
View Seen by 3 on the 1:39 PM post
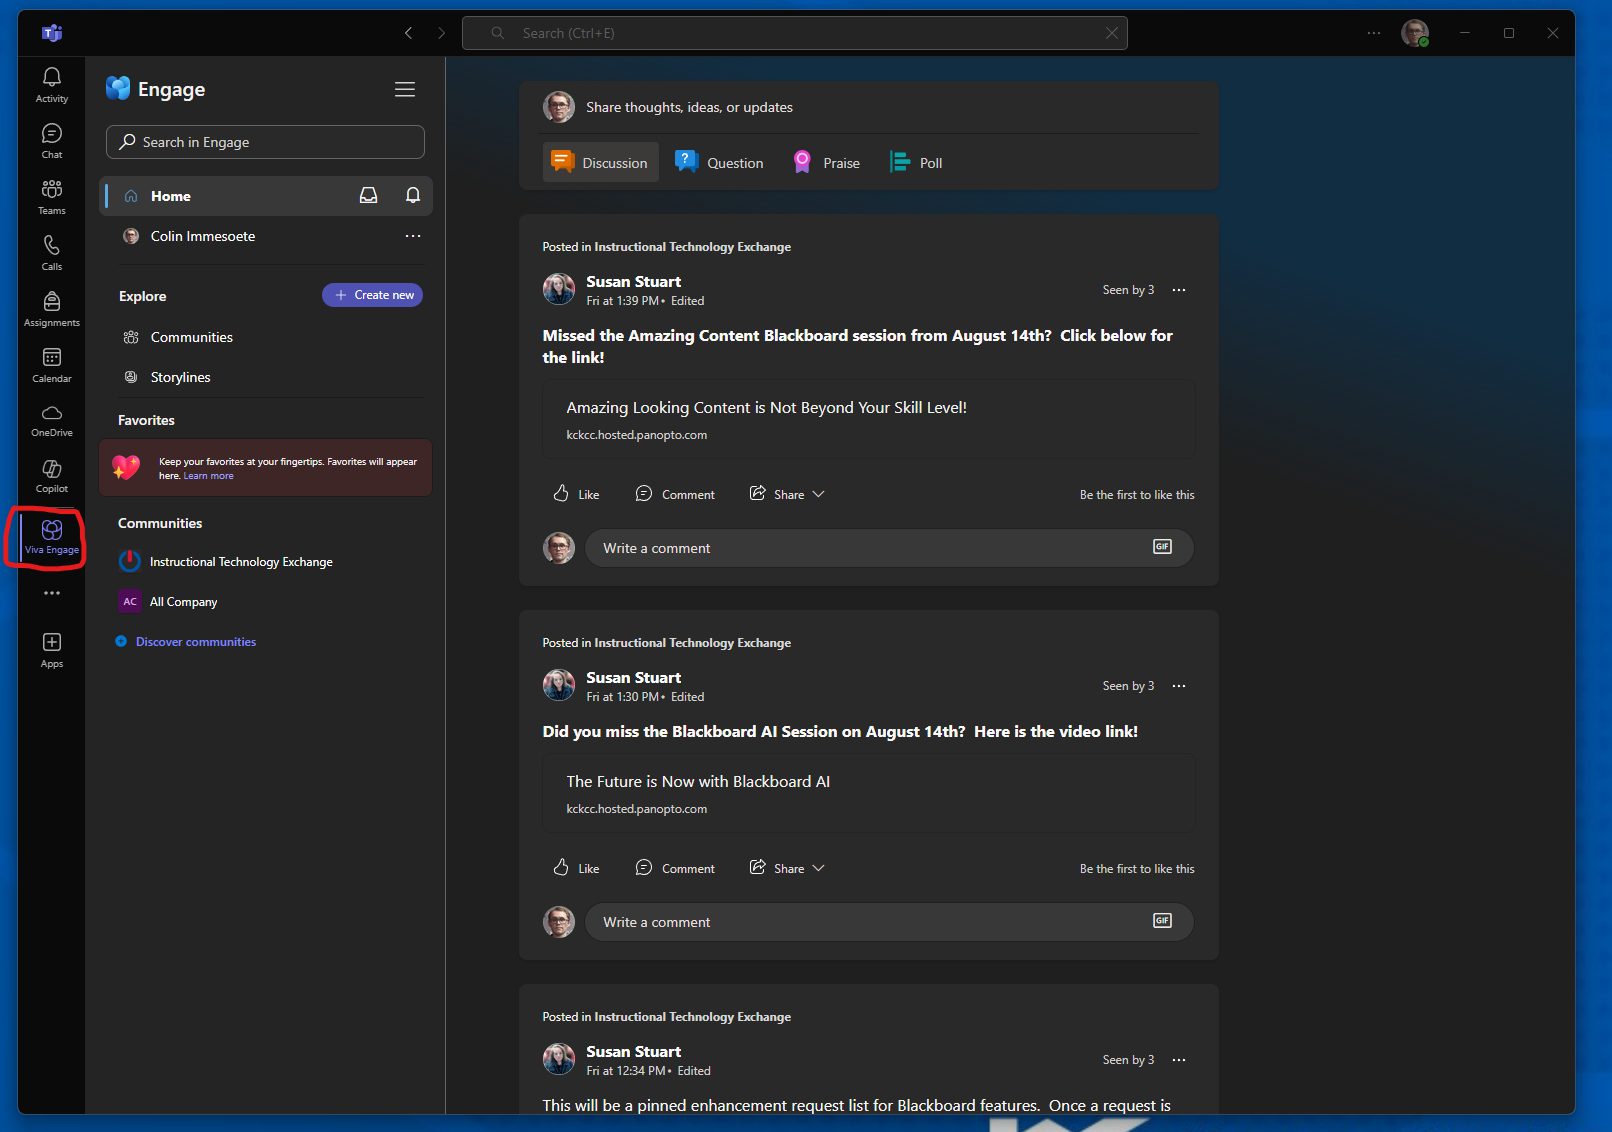[1128, 290]
